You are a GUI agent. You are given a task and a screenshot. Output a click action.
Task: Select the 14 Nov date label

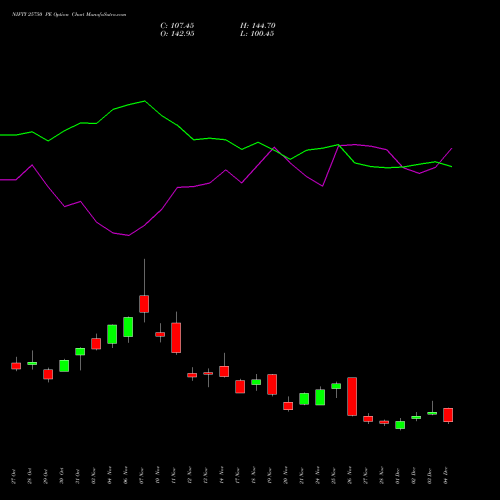tap(221, 476)
